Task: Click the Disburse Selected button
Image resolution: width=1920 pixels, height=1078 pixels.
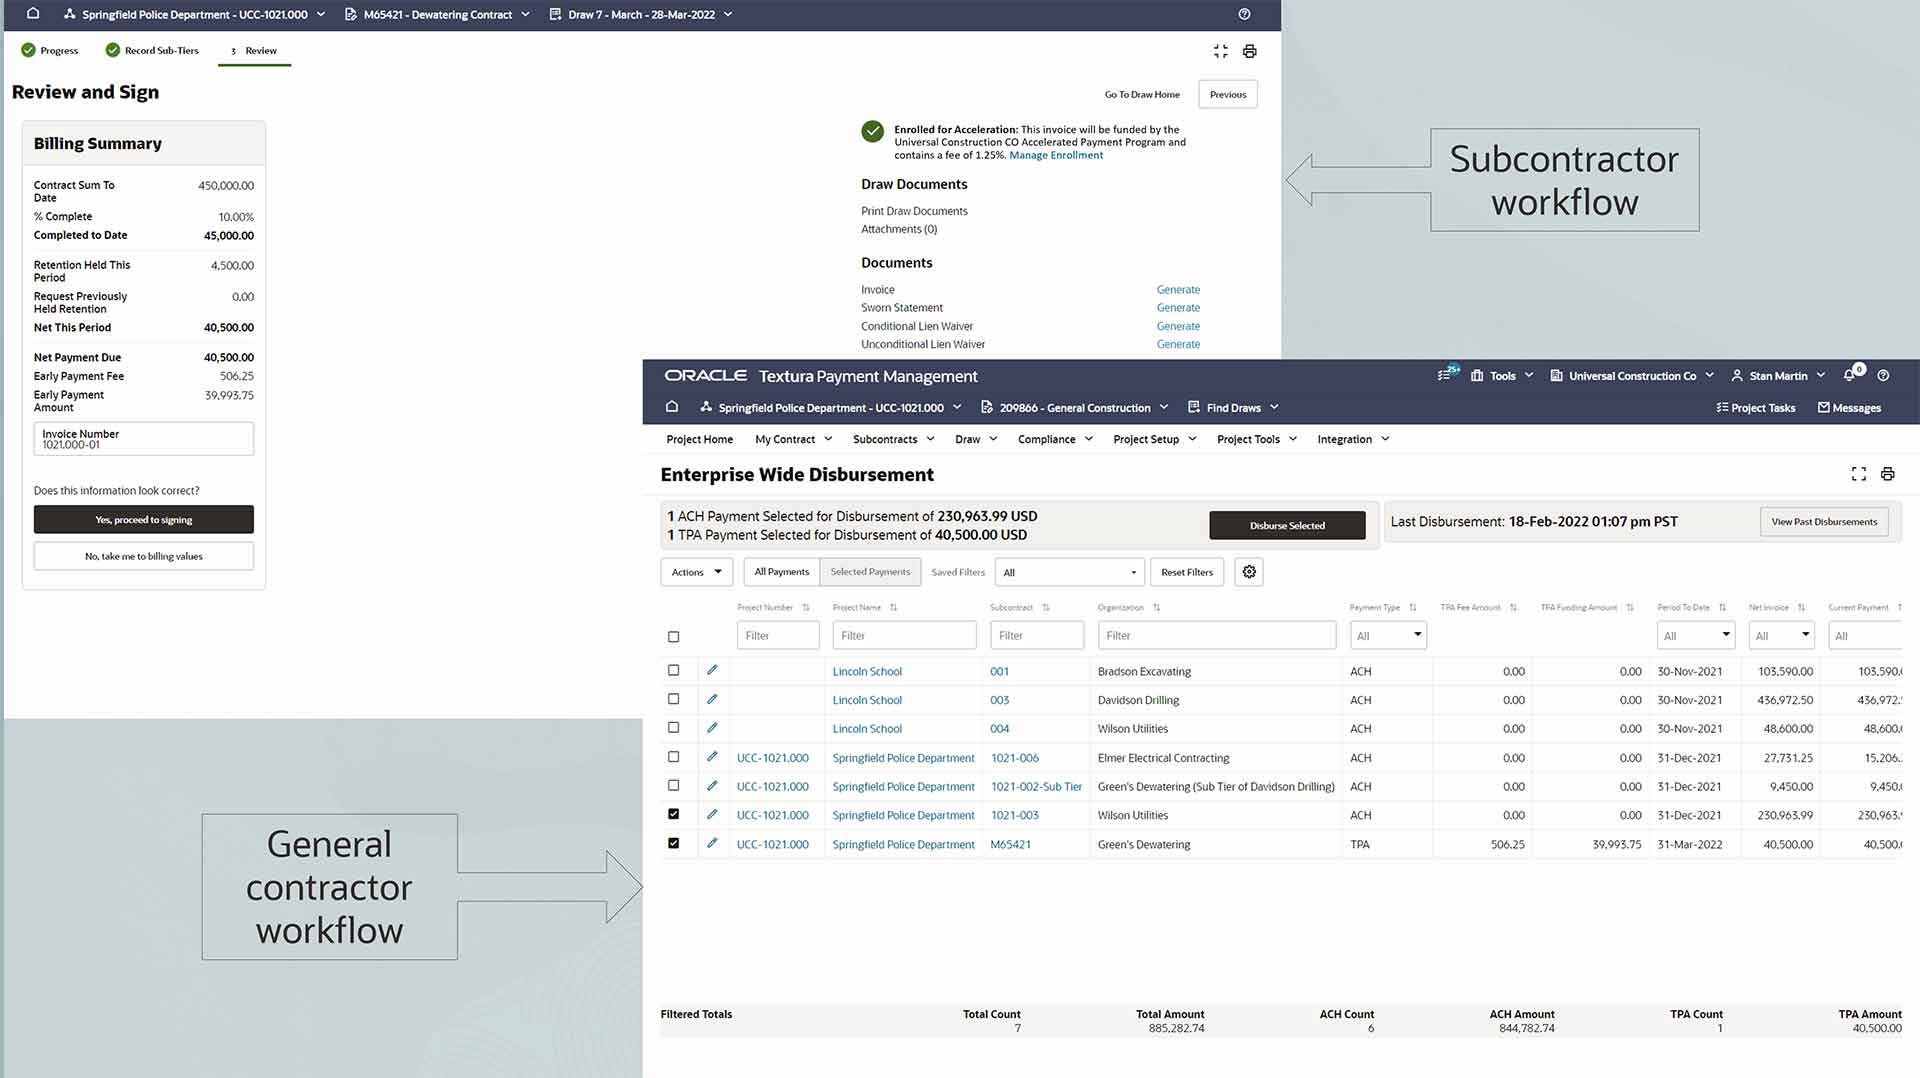Action: pyautogui.click(x=1286, y=525)
